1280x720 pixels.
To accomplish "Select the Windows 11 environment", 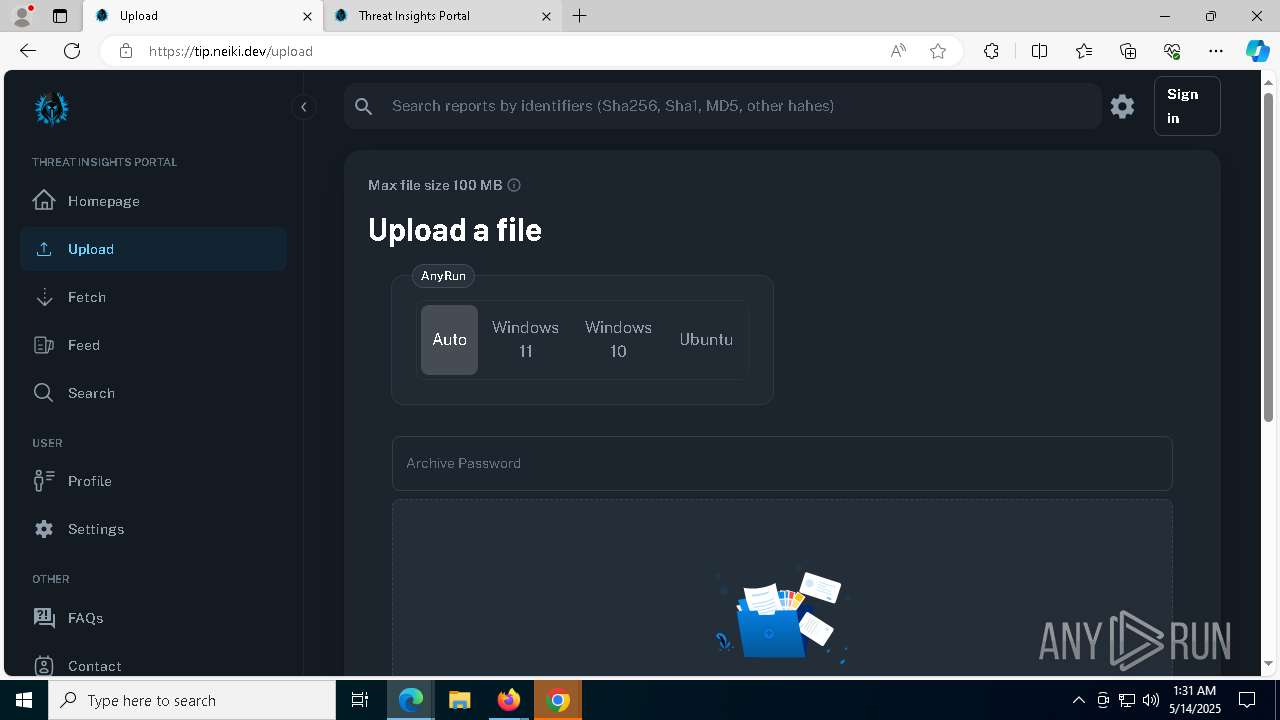I will pyautogui.click(x=525, y=340).
